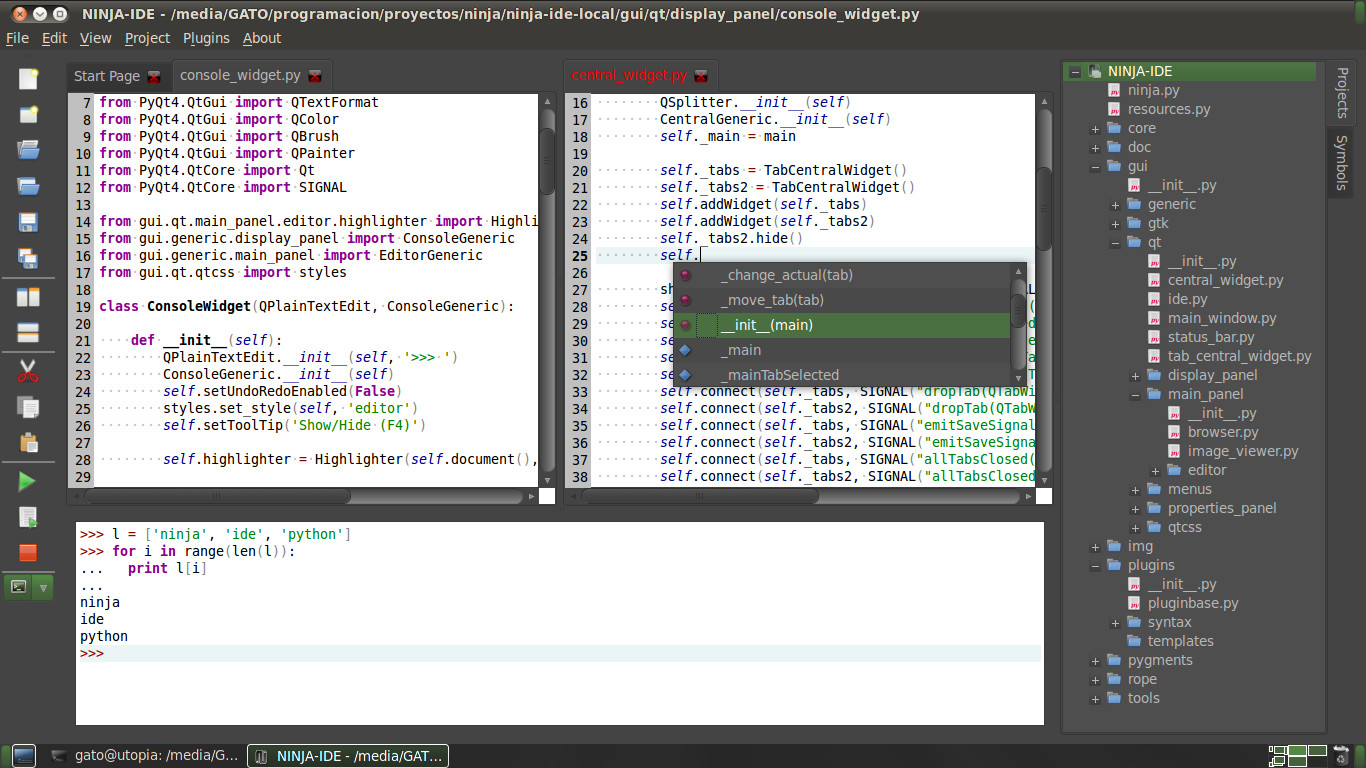Open image_viewer.py in project tree
This screenshot has height=768, width=1366.
(1243, 451)
